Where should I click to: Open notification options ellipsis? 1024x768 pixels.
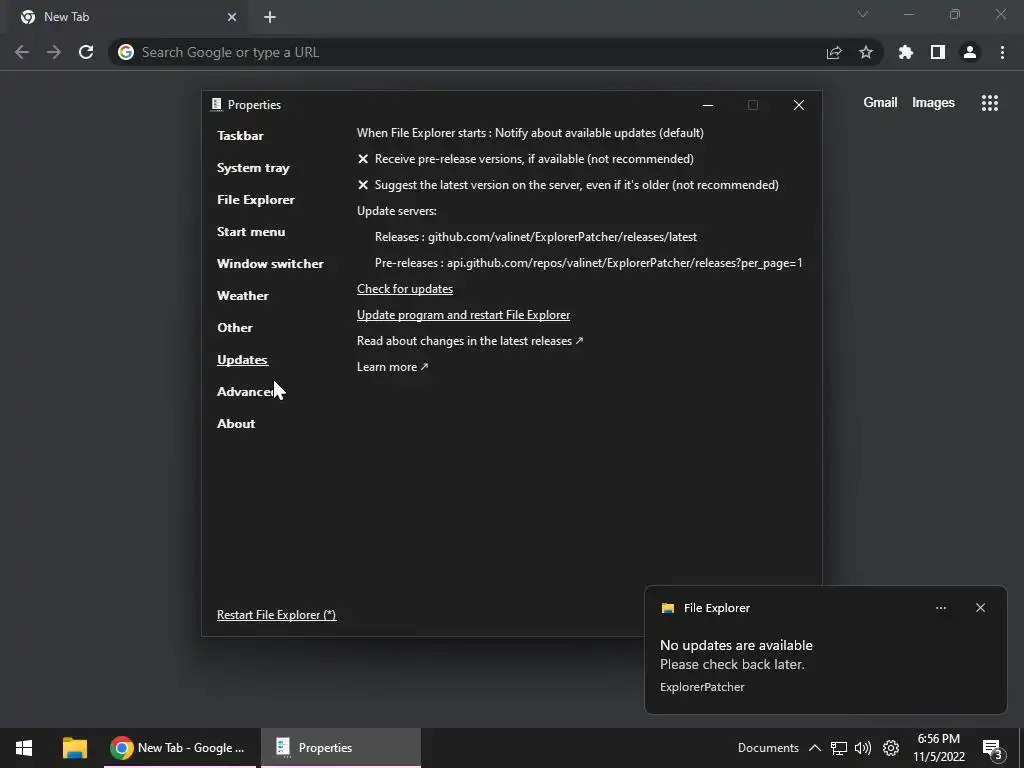(x=941, y=608)
